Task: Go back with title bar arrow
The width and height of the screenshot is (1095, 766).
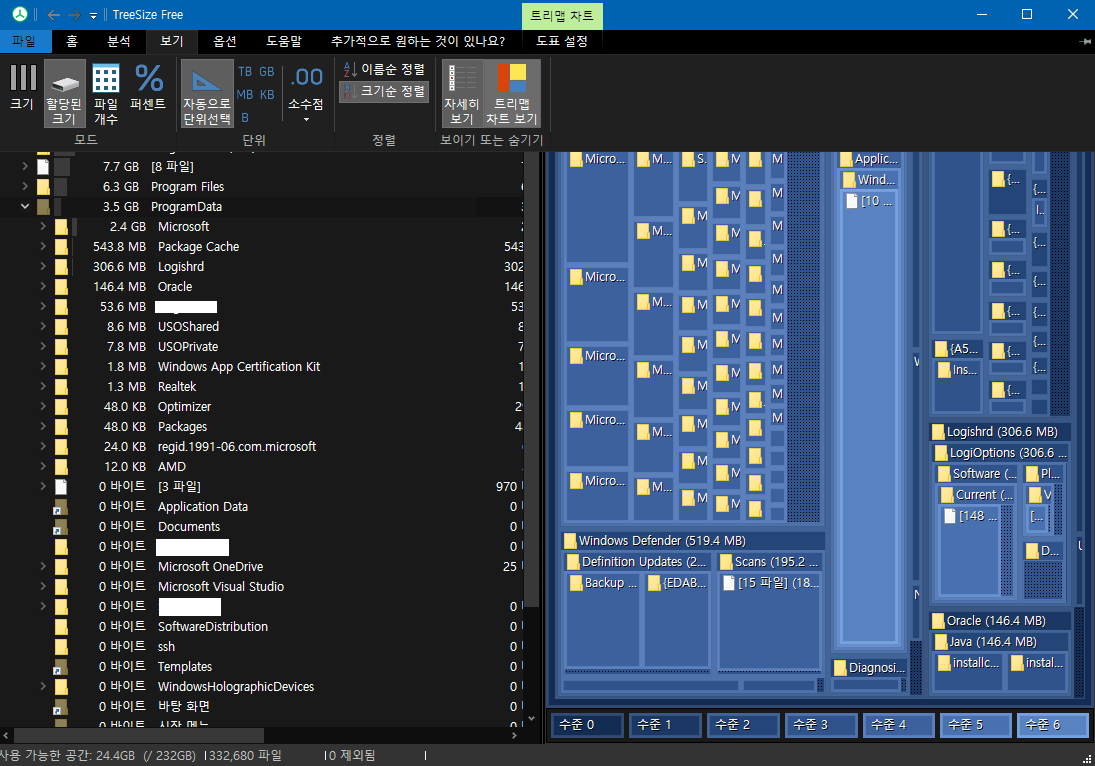Action: (x=54, y=15)
